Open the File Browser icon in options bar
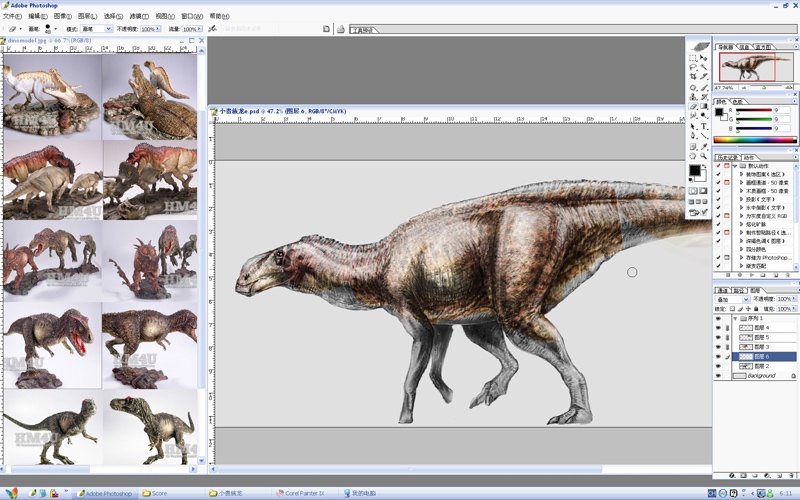Image resolution: width=800 pixels, height=500 pixels. click(341, 29)
